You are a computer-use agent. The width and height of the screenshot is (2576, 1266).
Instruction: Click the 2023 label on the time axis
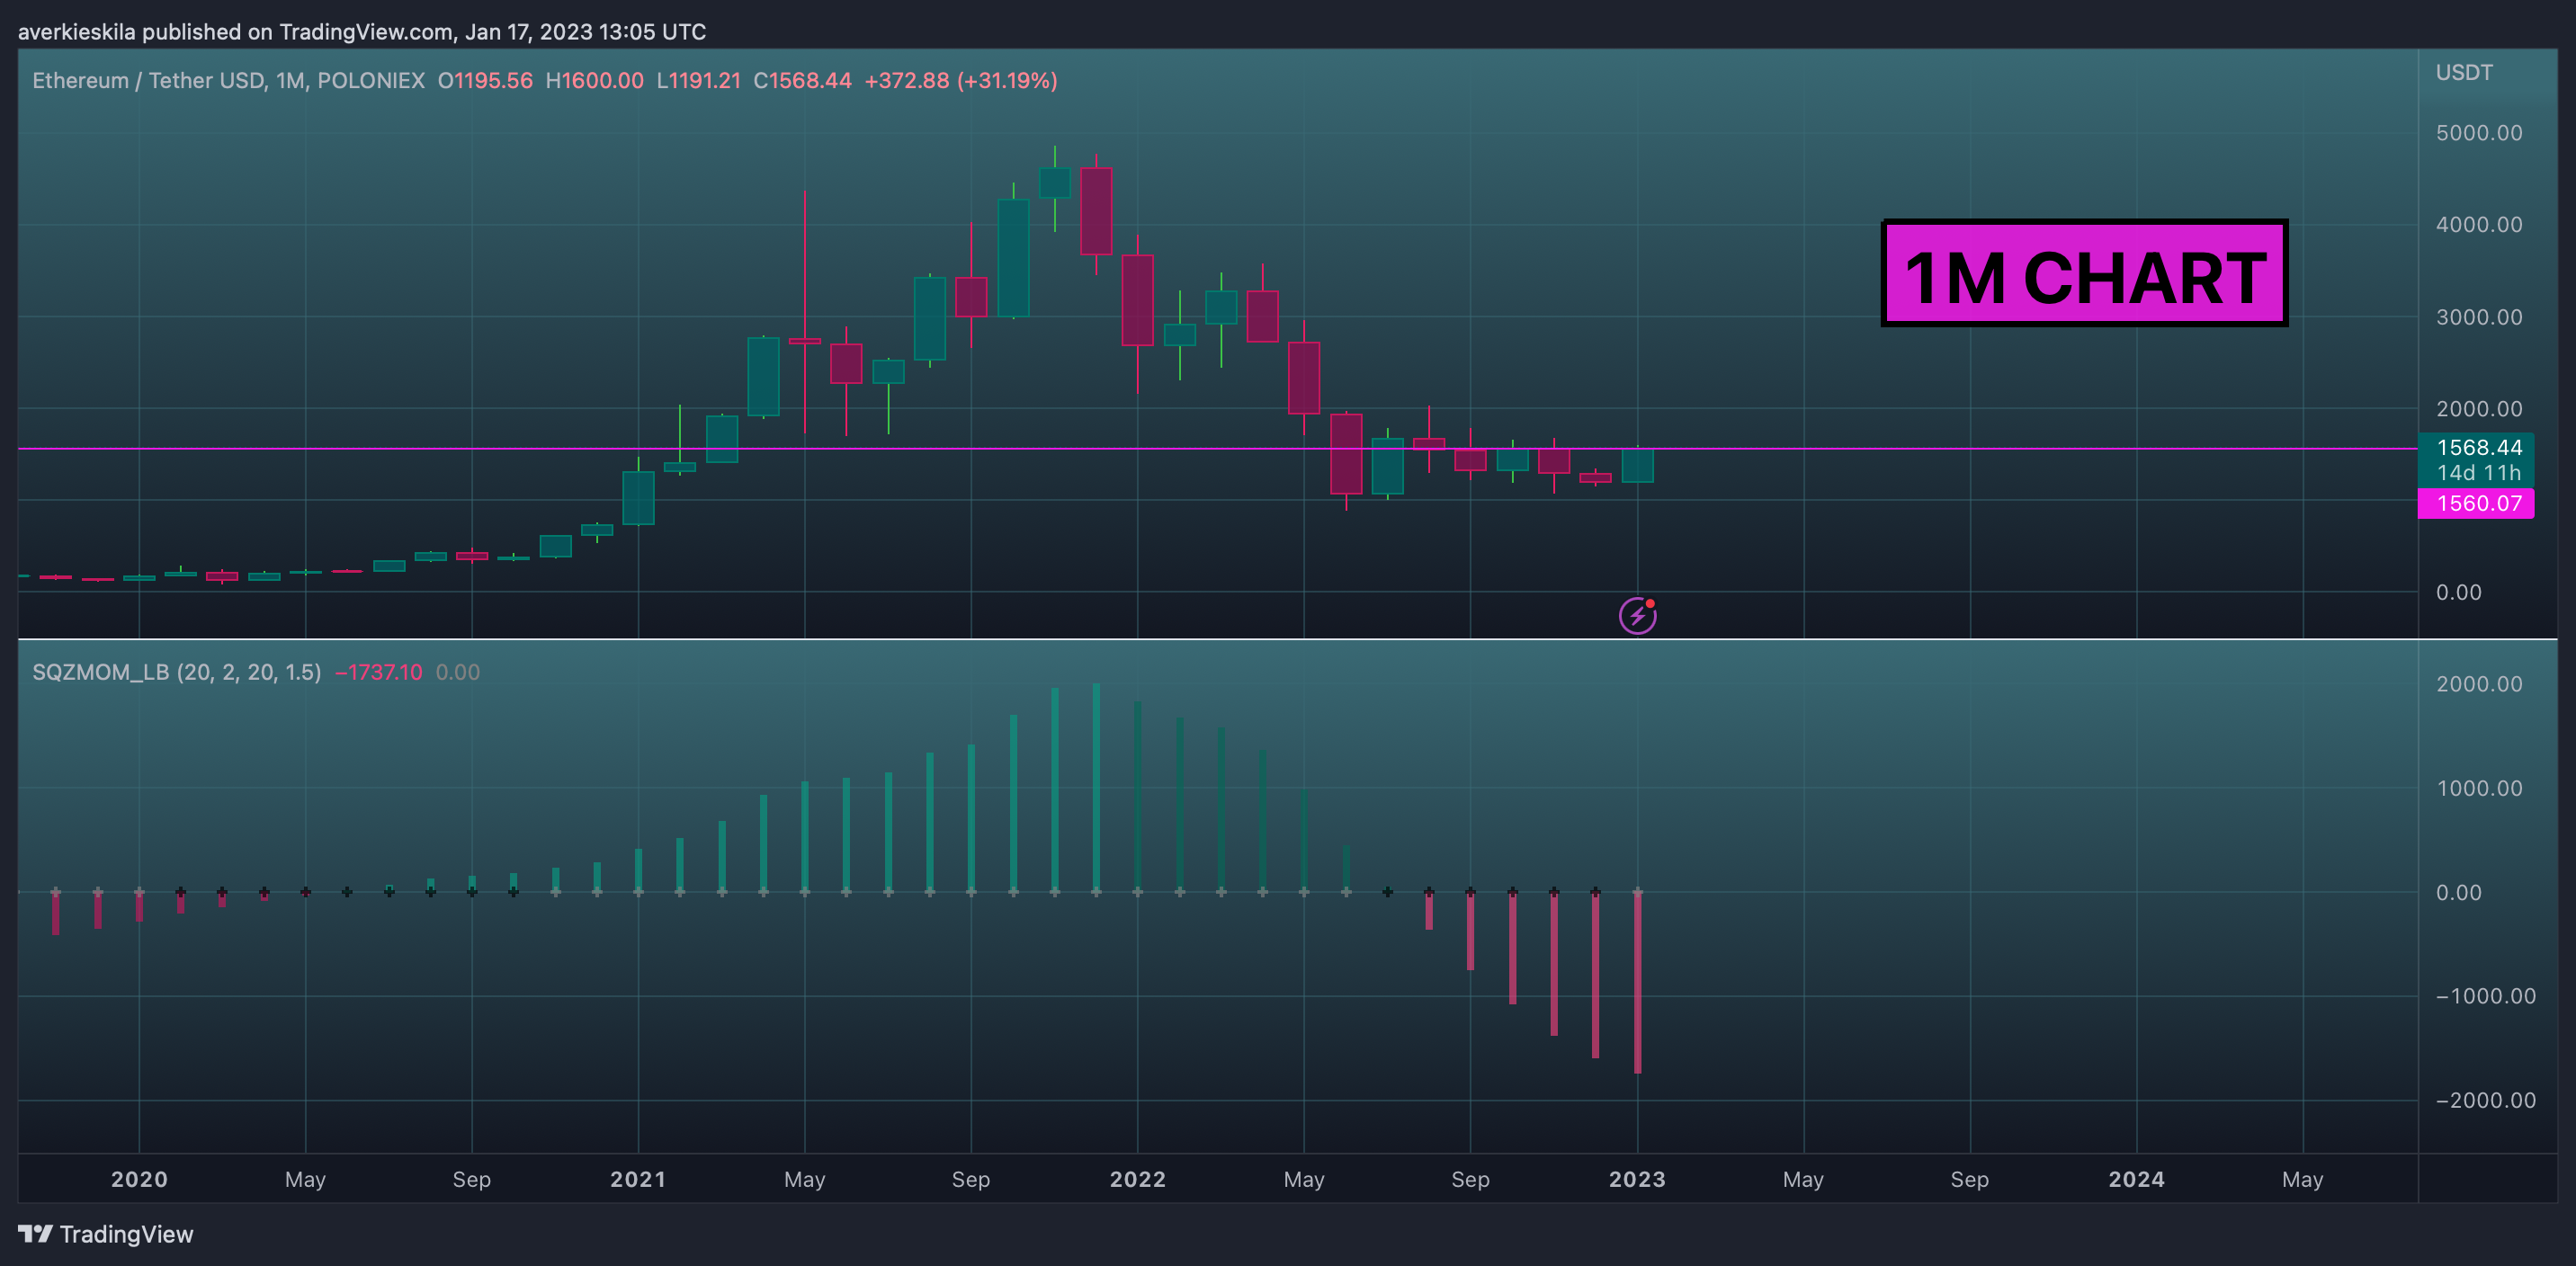click(x=1637, y=1179)
